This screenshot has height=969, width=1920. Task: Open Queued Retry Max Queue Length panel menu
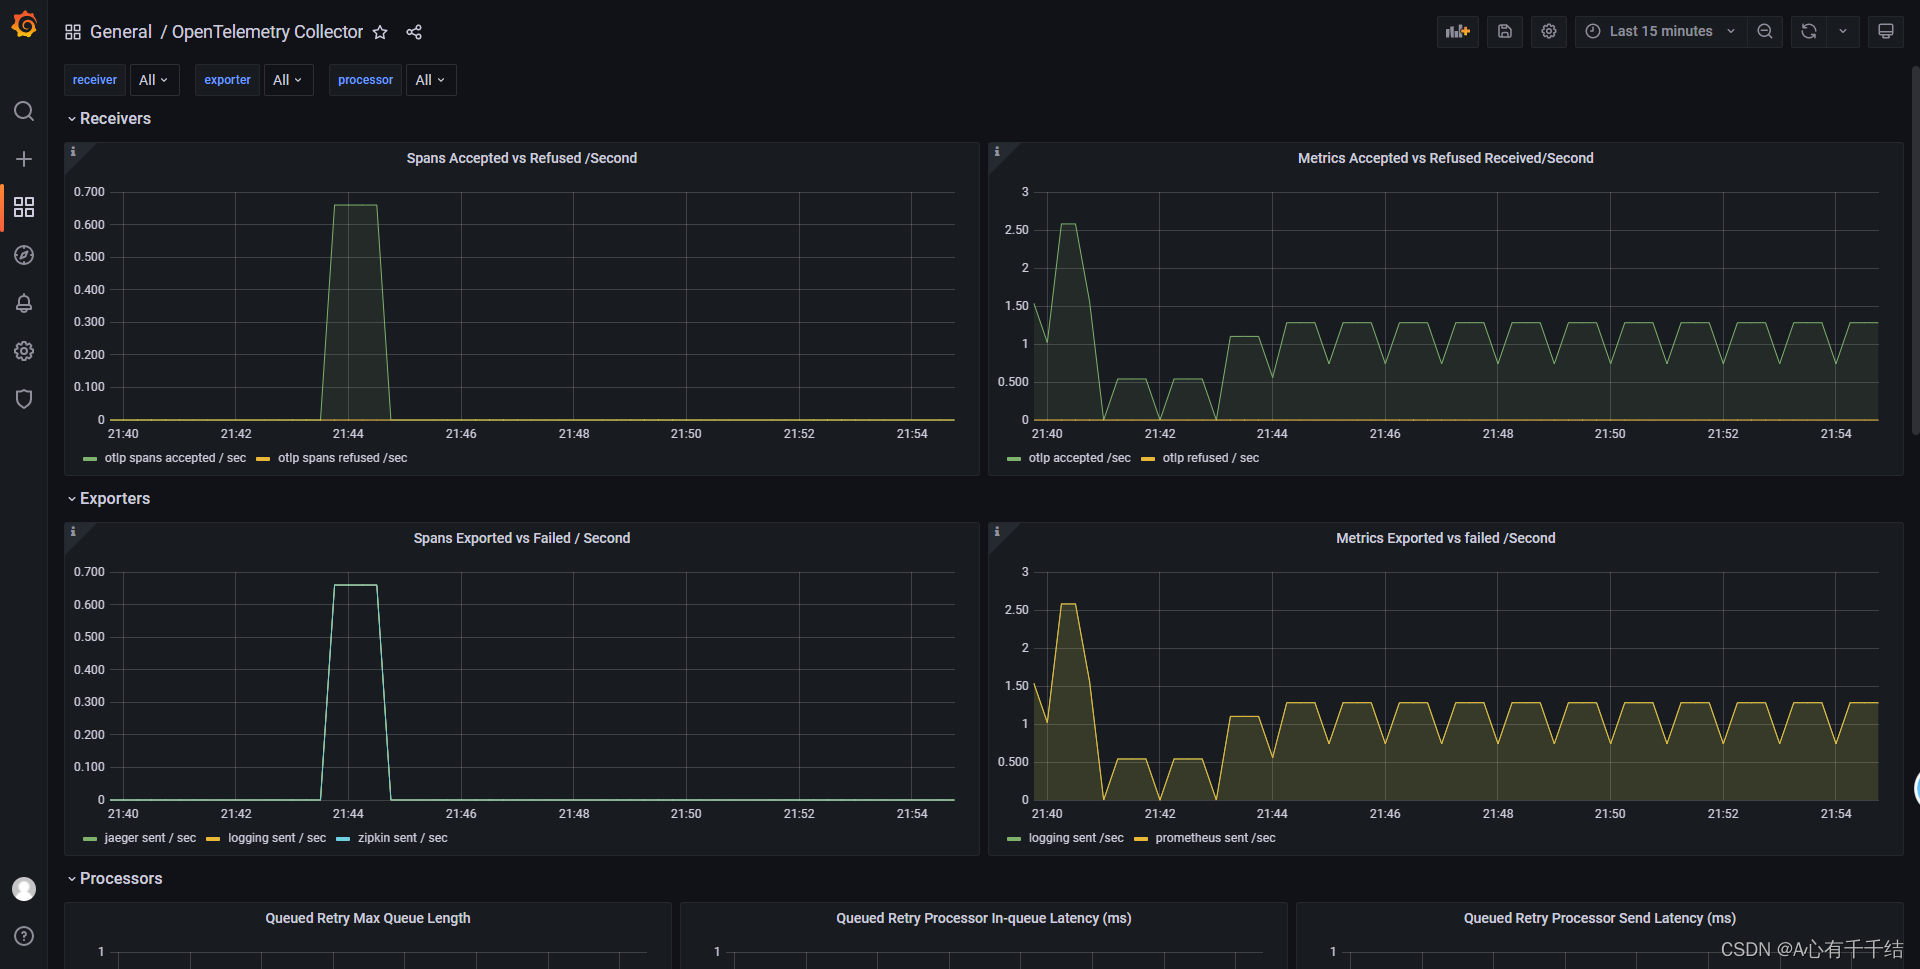pos(368,918)
